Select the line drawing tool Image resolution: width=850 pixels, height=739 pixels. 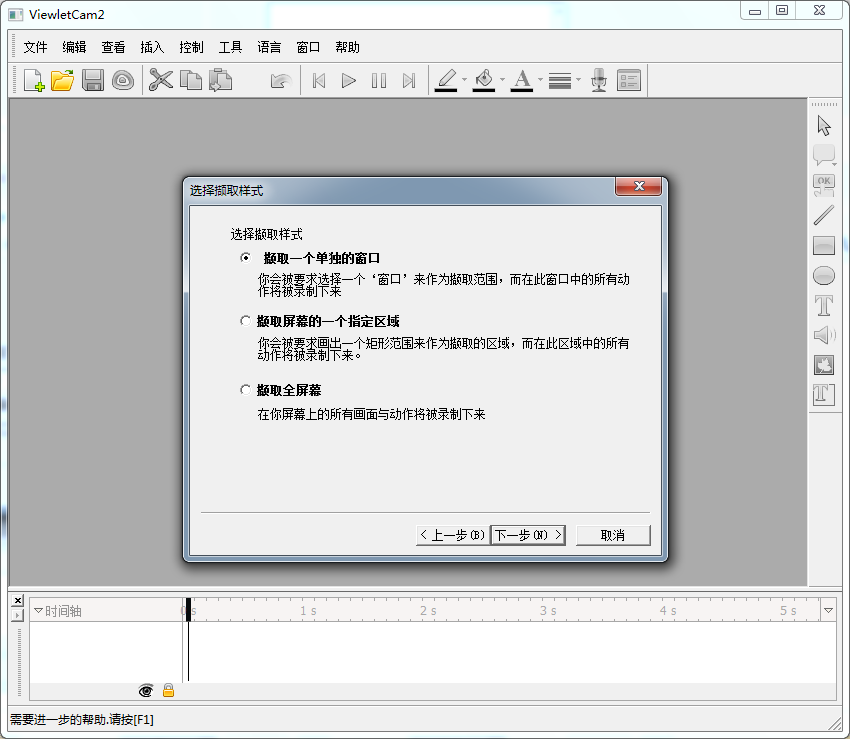[x=824, y=215]
